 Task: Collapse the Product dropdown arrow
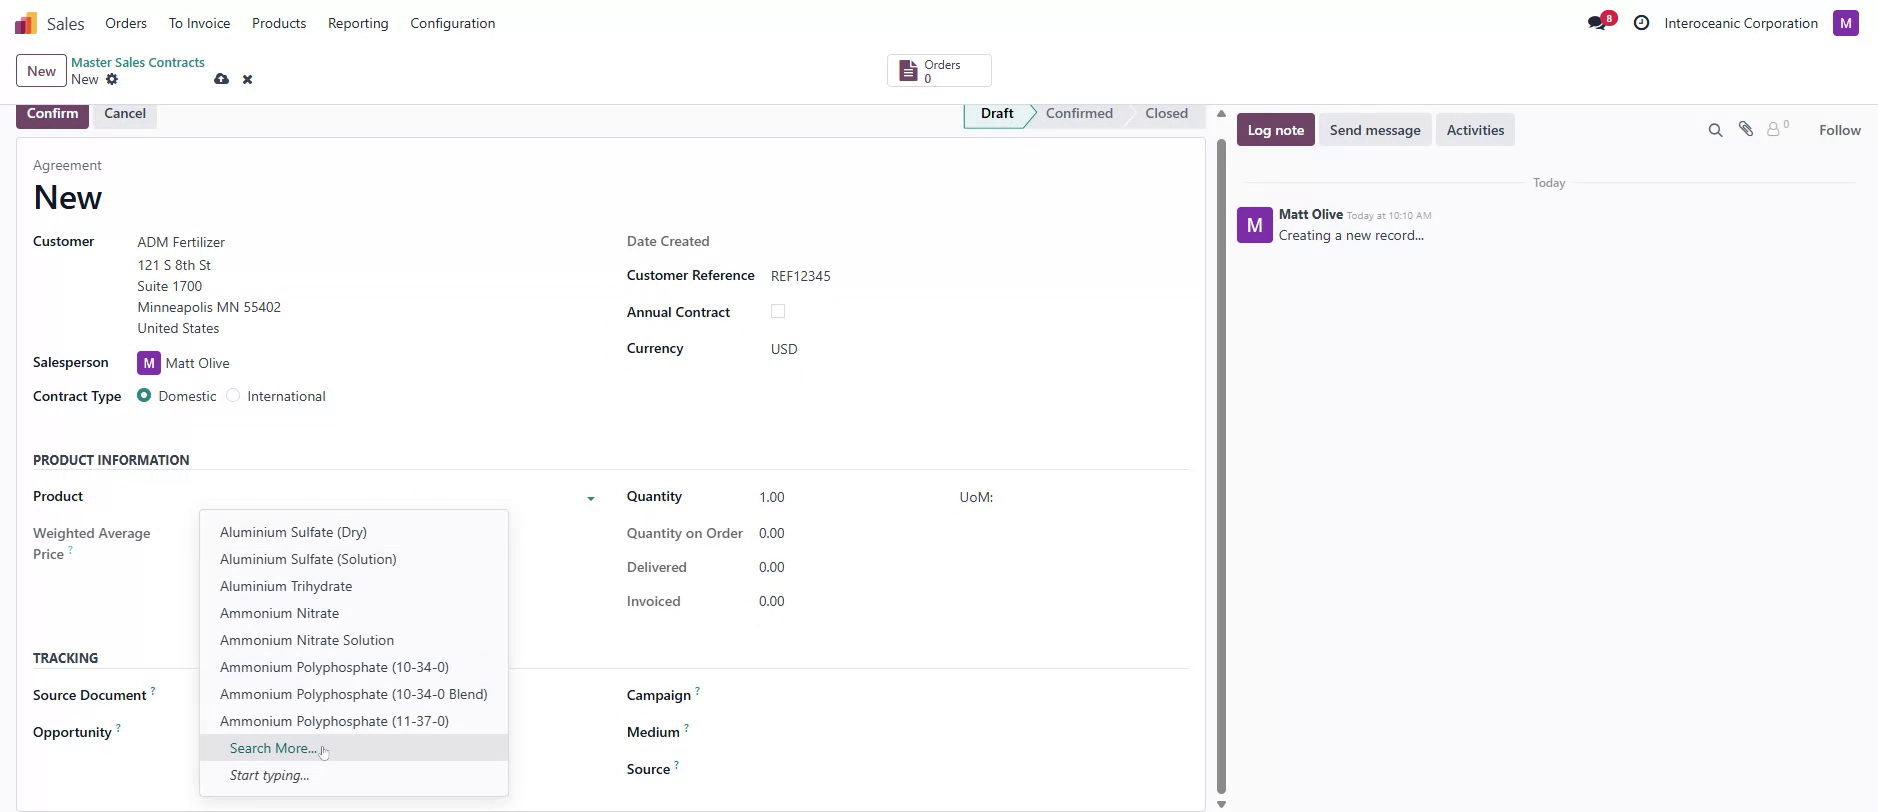[x=591, y=498]
